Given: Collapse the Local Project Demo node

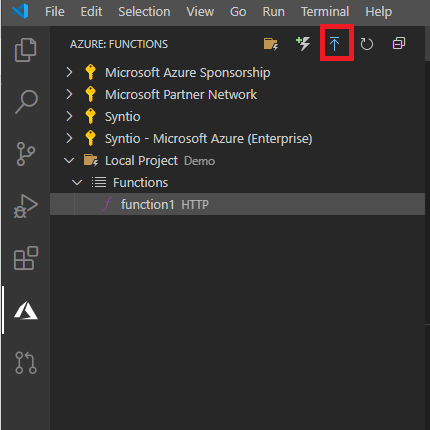Looking at the screenshot, I should point(69,161).
